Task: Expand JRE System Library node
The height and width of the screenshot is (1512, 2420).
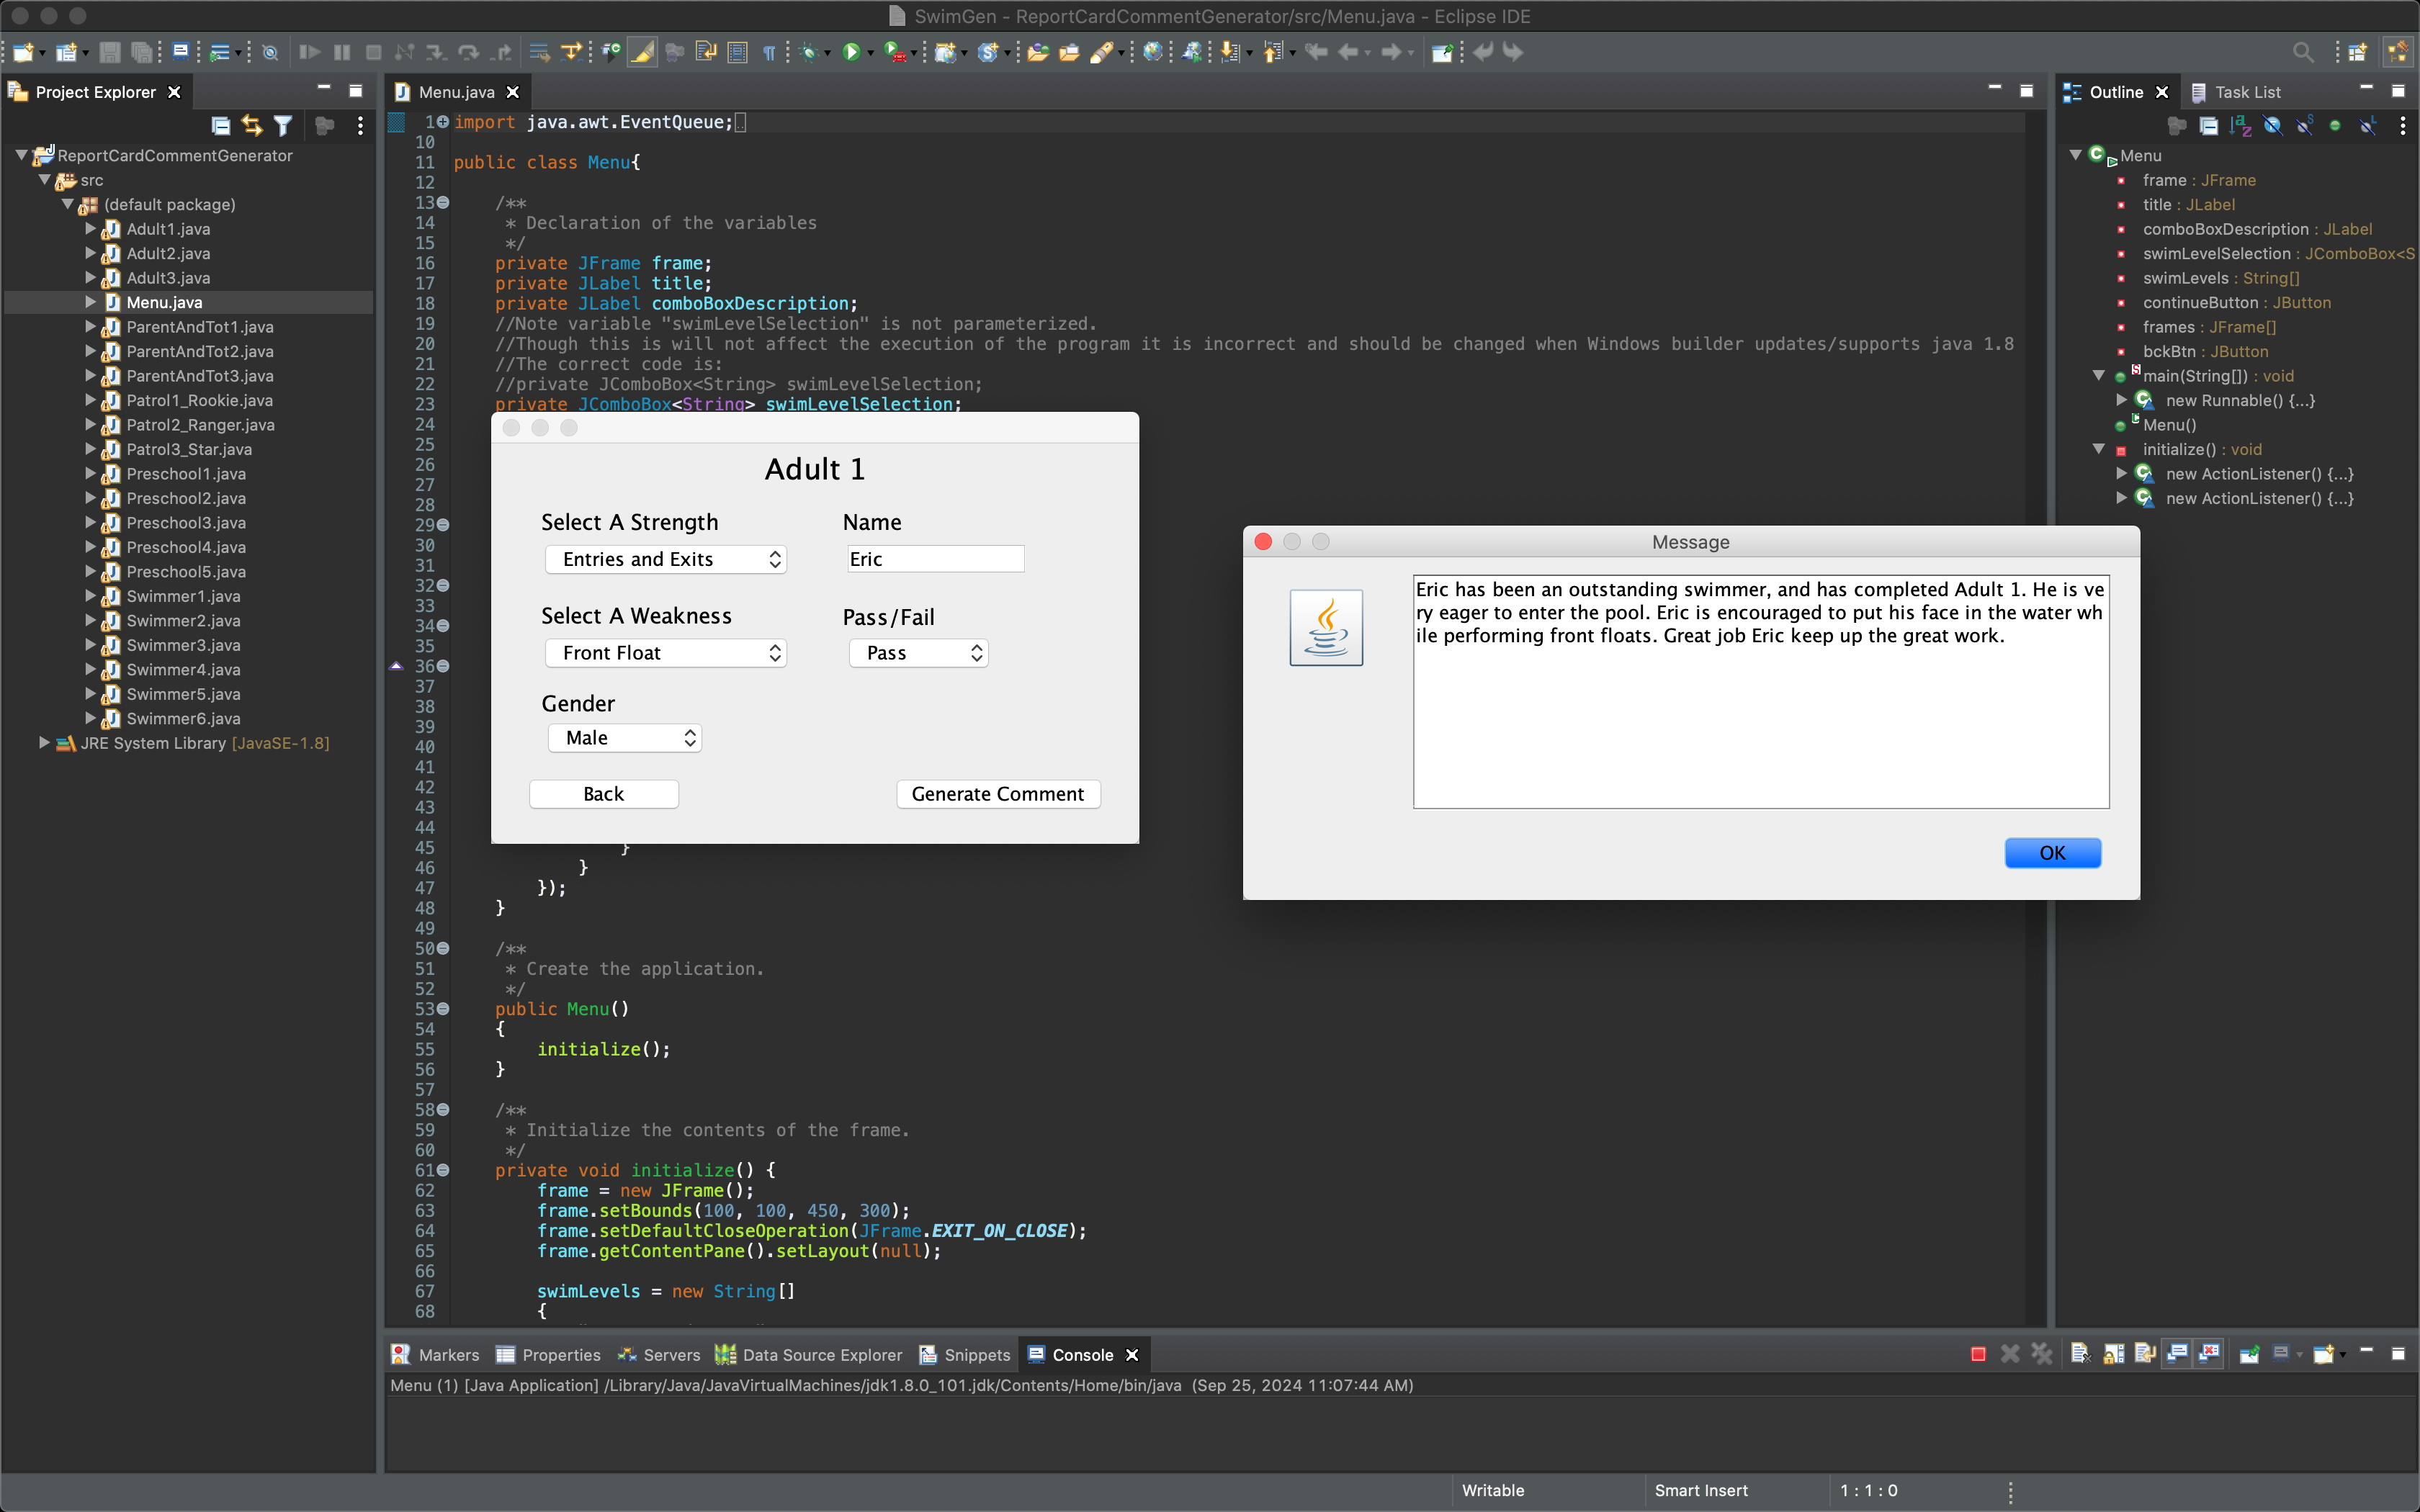Action: click(x=44, y=743)
